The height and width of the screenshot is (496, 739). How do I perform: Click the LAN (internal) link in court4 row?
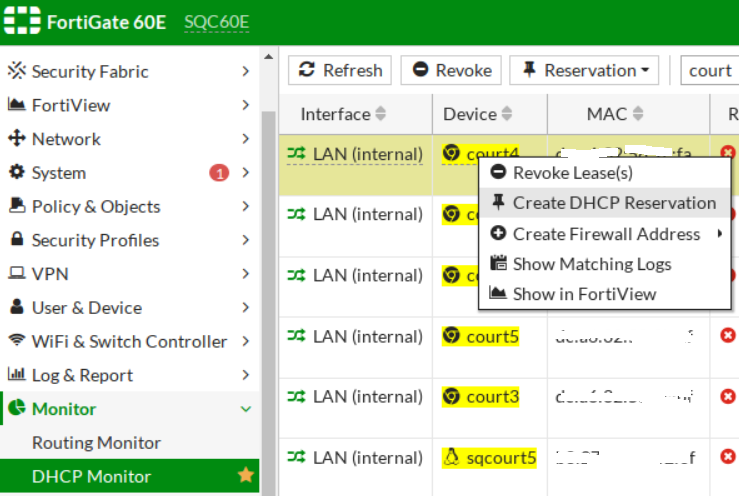tap(368, 154)
